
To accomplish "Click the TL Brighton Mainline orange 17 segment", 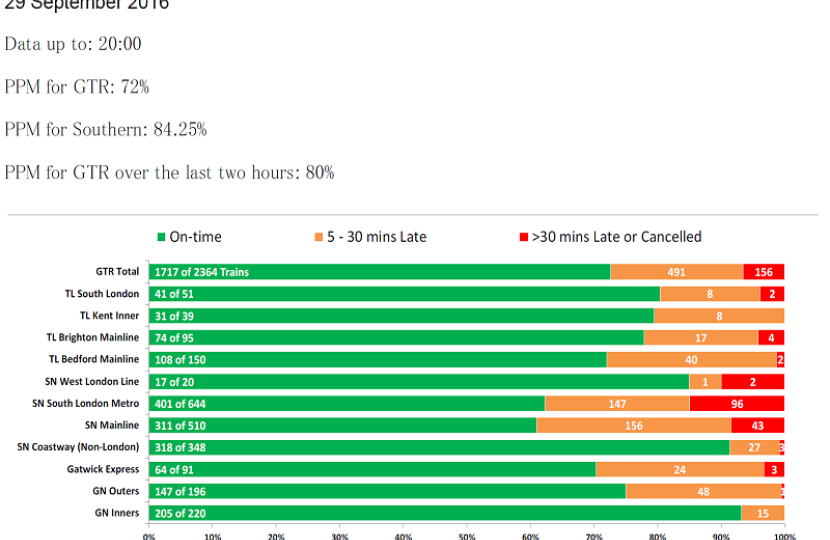I will click(x=701, y=338).
